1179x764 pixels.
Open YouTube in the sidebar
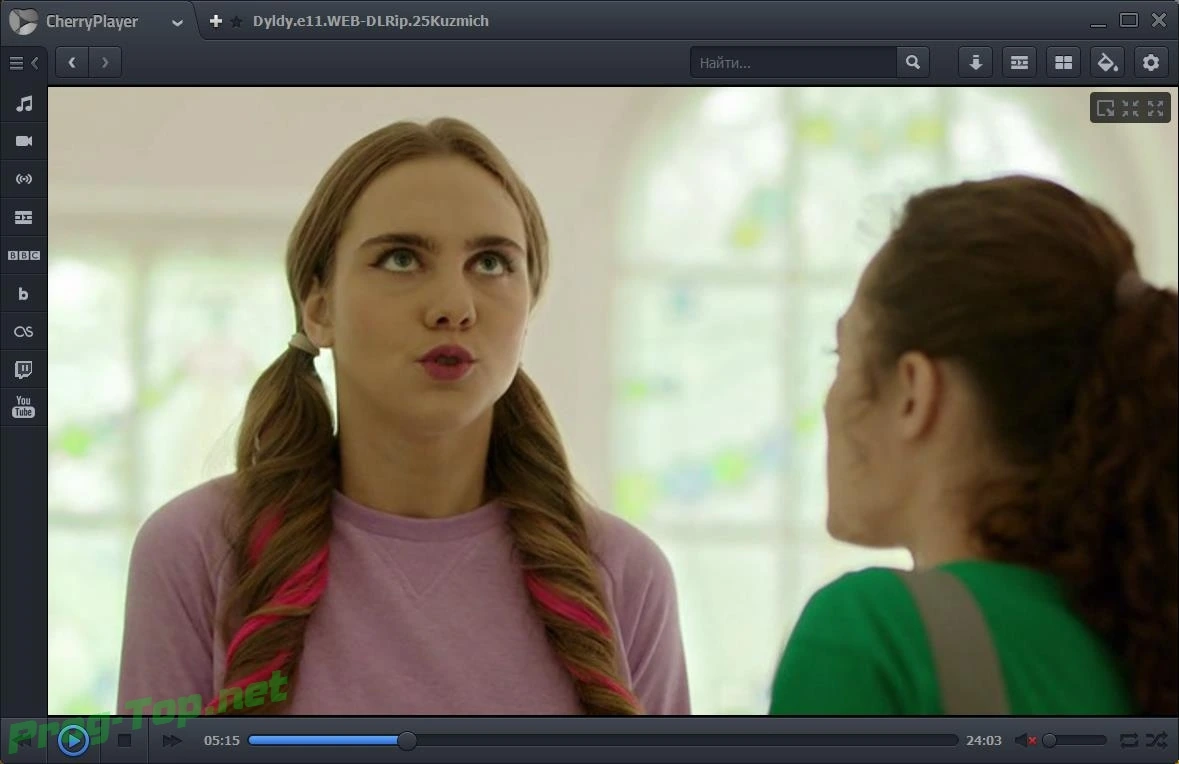(x=24, y=407)
